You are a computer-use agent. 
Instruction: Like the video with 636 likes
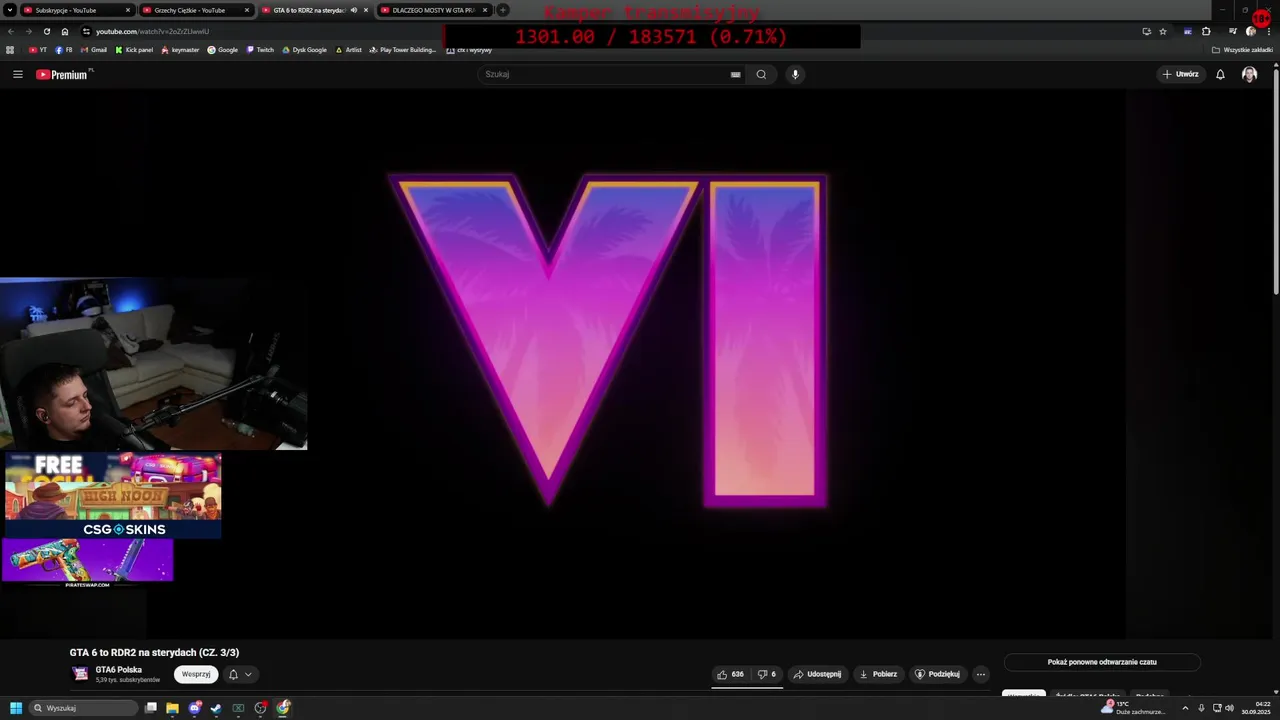(730, 674)
